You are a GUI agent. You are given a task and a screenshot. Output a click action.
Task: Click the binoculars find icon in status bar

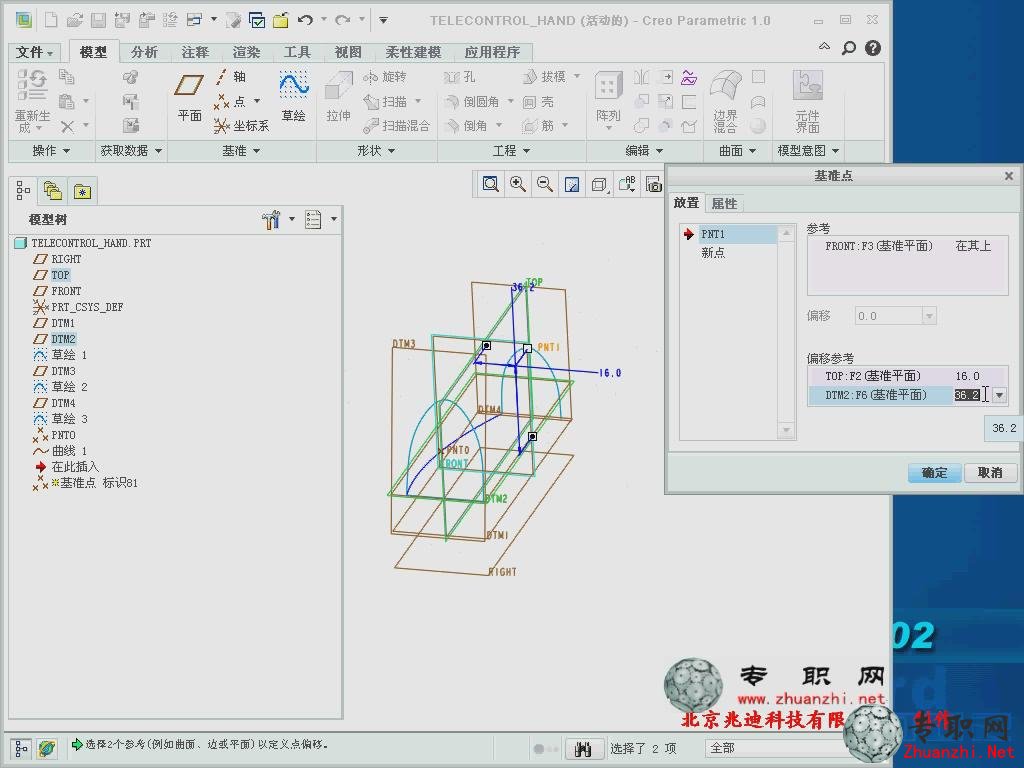pos(583,748)
